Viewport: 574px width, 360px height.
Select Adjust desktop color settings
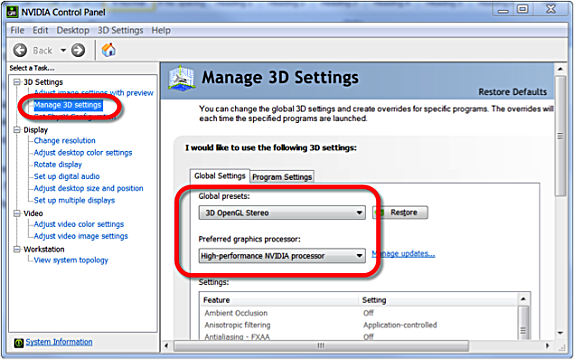pyautogui.click(x=83, y=153)
